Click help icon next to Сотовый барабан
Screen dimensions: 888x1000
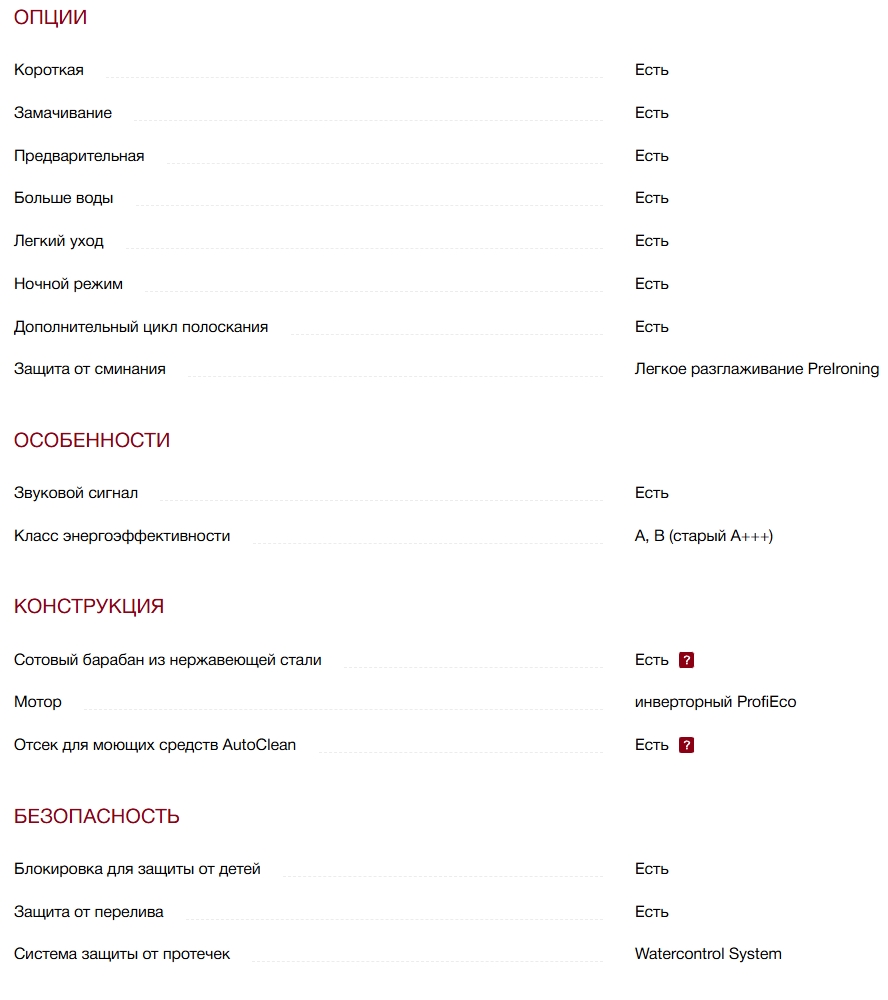686,660
